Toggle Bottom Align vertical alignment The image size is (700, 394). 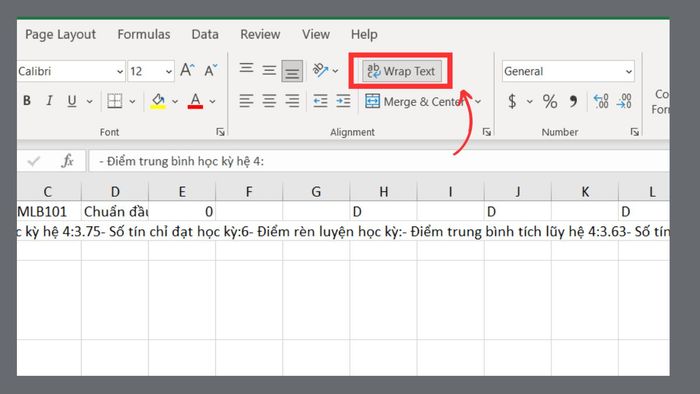pos(292,71)
